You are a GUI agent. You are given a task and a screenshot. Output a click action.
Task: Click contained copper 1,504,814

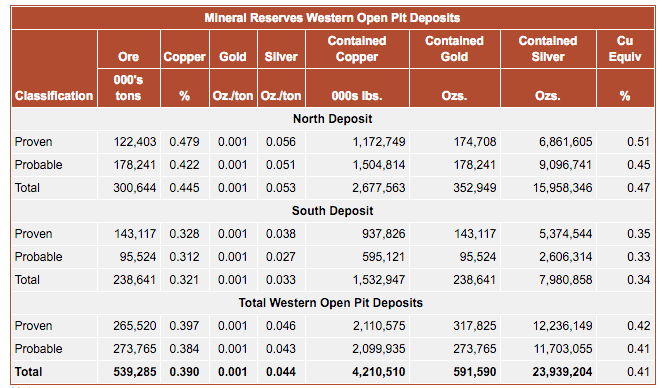pos(379,165)
